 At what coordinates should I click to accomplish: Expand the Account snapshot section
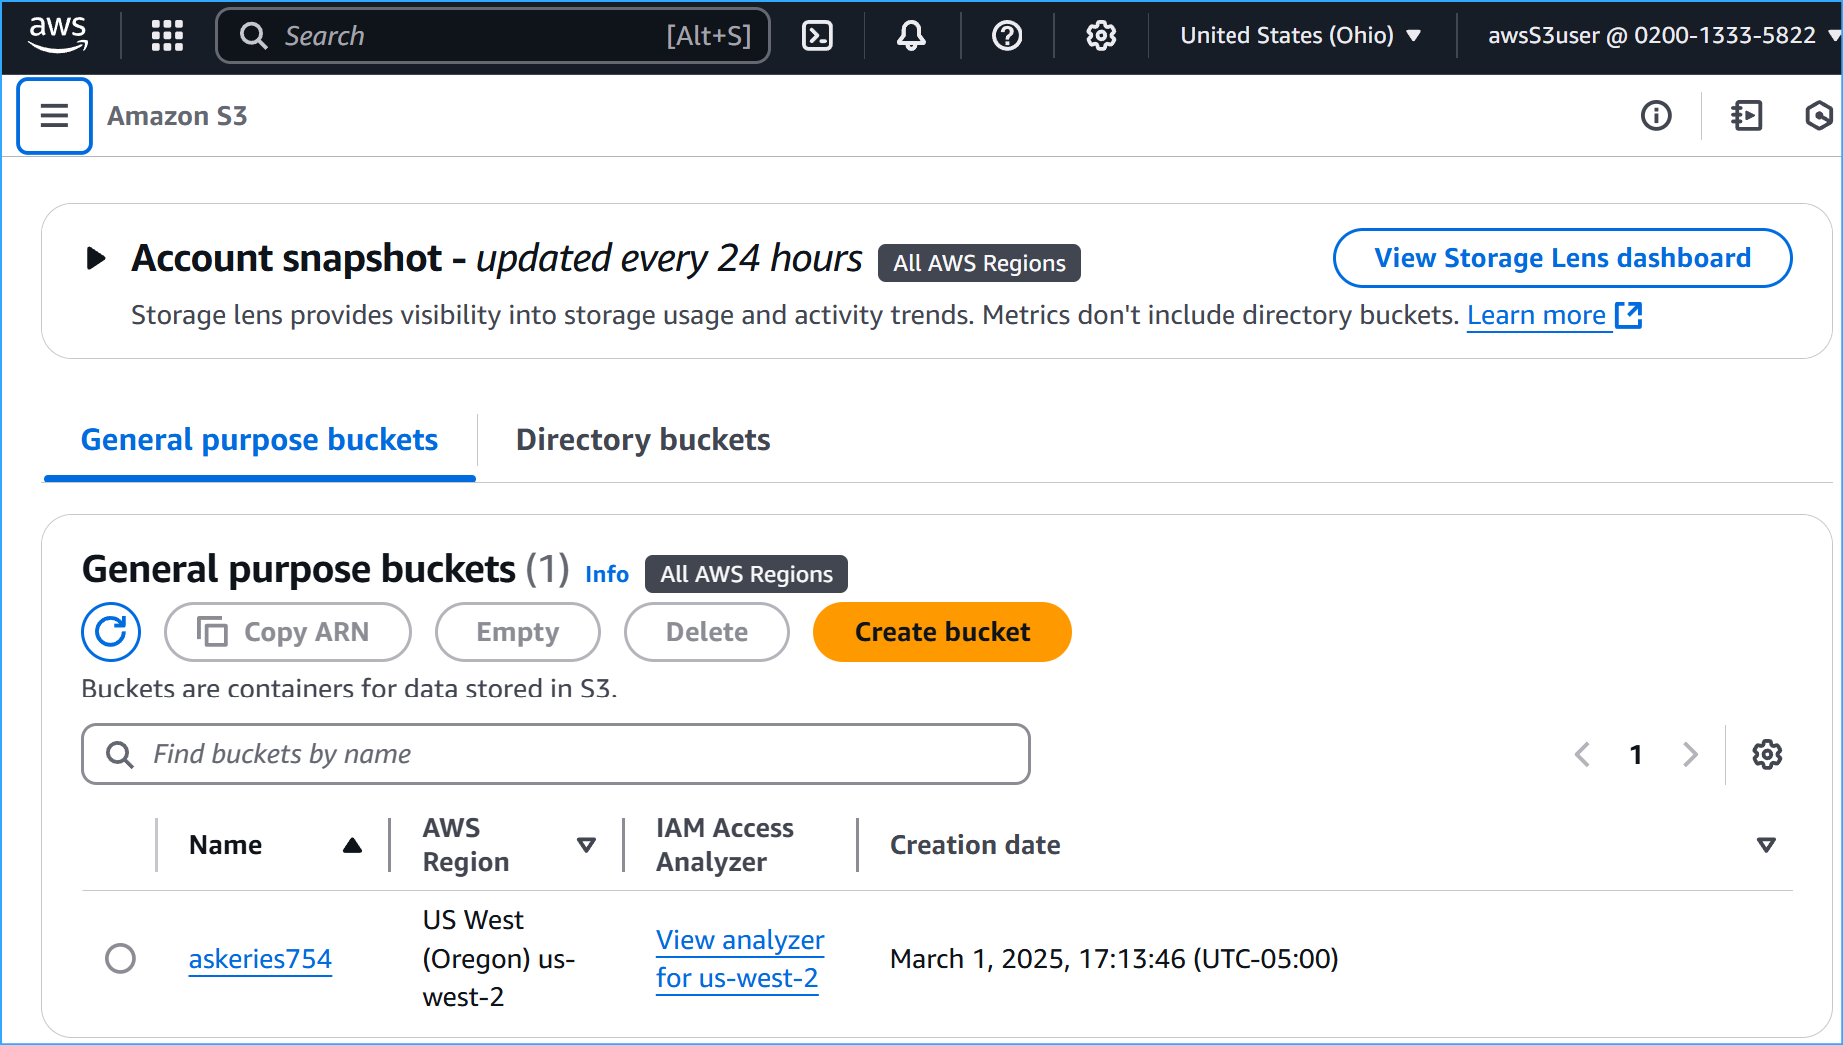click(95, 257)
